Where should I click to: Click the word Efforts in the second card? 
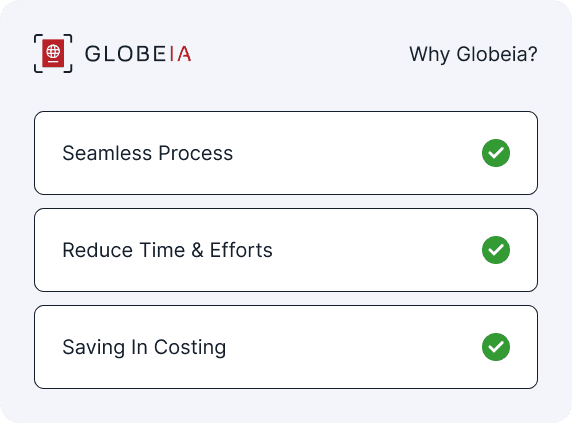[x=241, y=250]
